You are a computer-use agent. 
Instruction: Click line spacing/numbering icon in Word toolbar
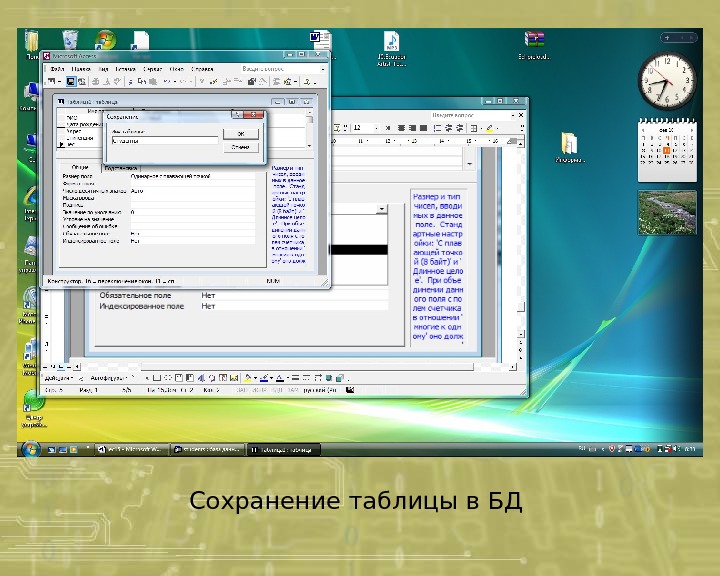click(438, 128)
